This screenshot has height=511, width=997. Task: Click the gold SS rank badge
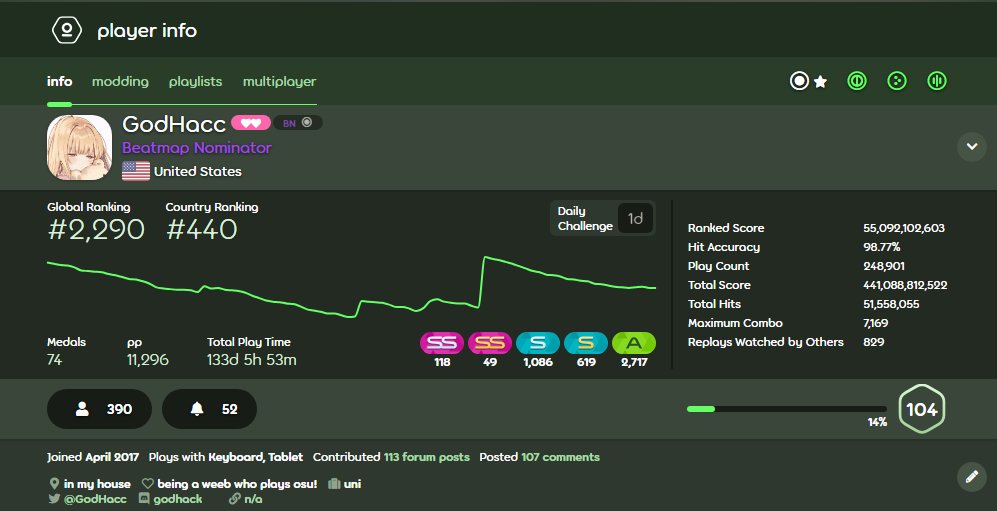[x=490, y=343]
